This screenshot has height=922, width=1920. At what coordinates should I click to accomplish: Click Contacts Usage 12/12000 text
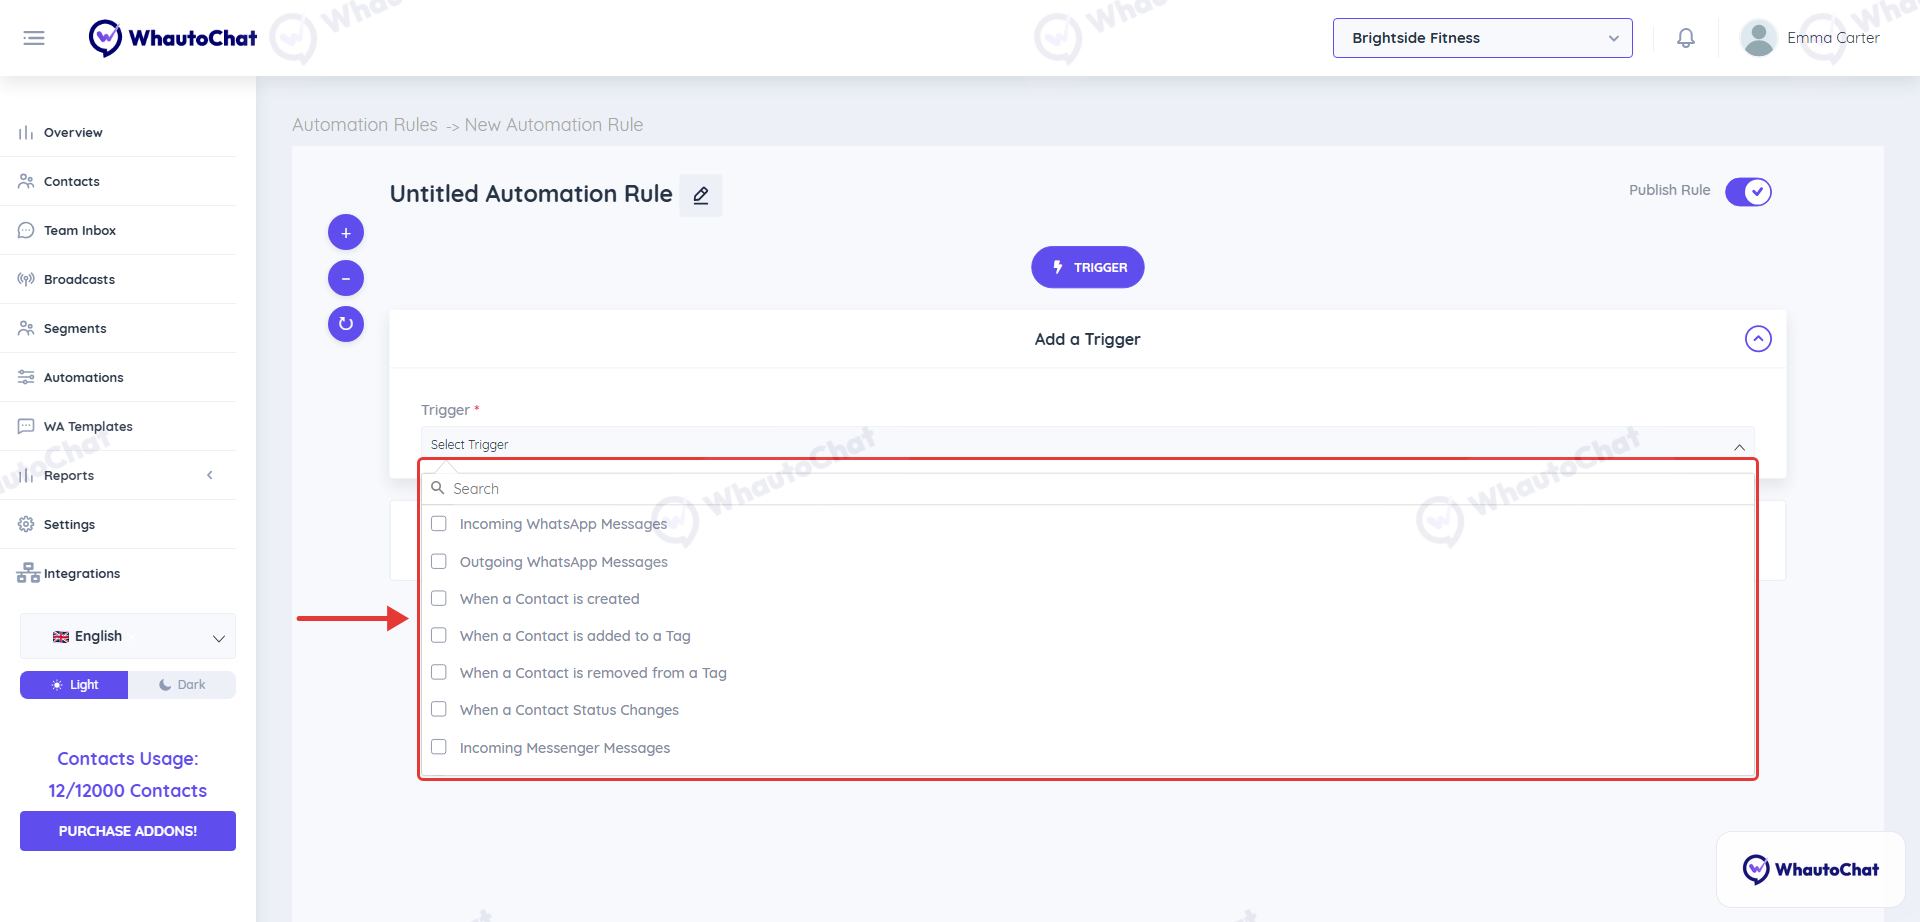[x=128, y=775]
